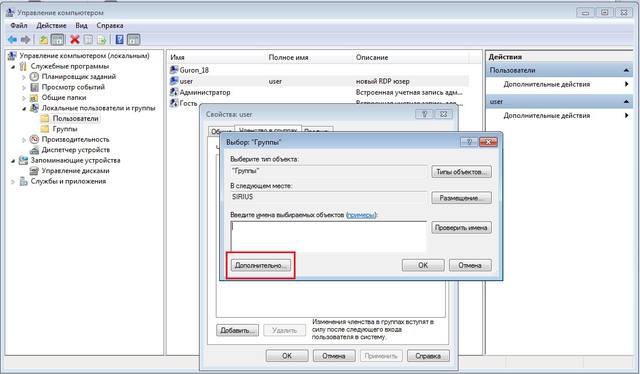640x374 pixels.
Task: Click the Дополнительно button
Action: (x=261, y=265)
